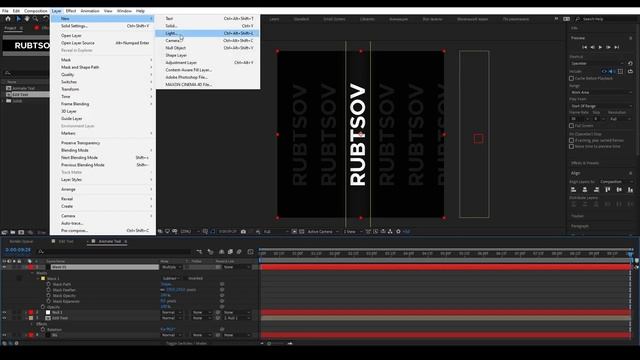Hide the Edit Text layer via its eye toggle
640x360 pixels.
click(4, 318)
